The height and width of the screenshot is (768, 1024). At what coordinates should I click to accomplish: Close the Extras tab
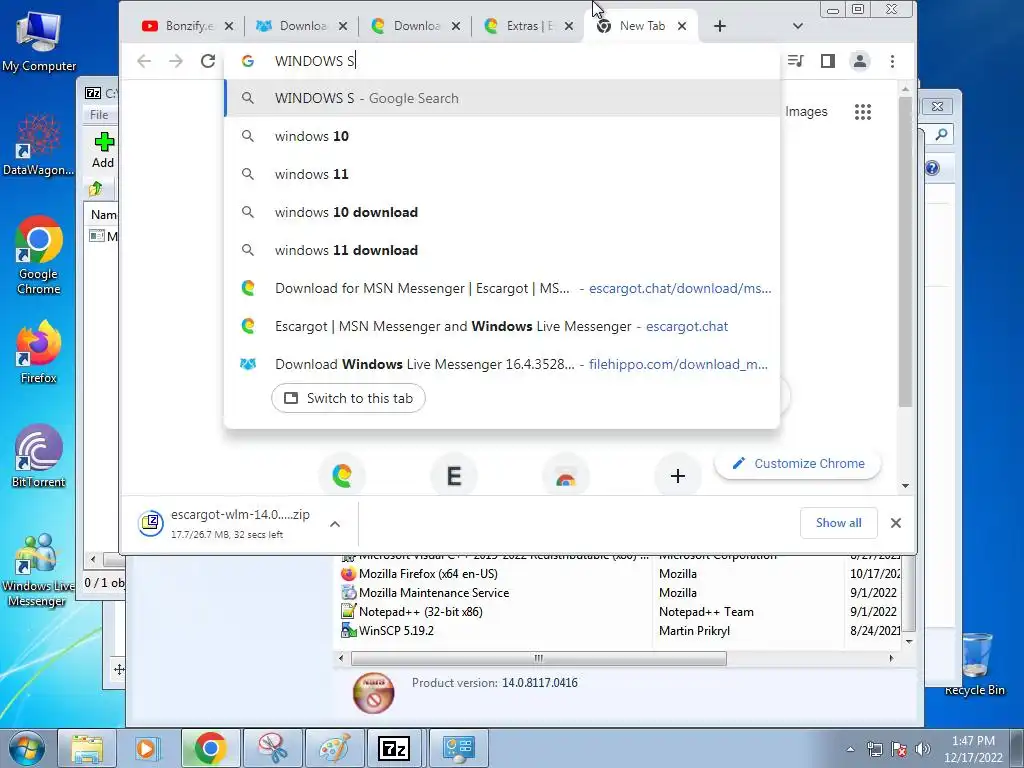pyautogui.click(x=569, y=26)
